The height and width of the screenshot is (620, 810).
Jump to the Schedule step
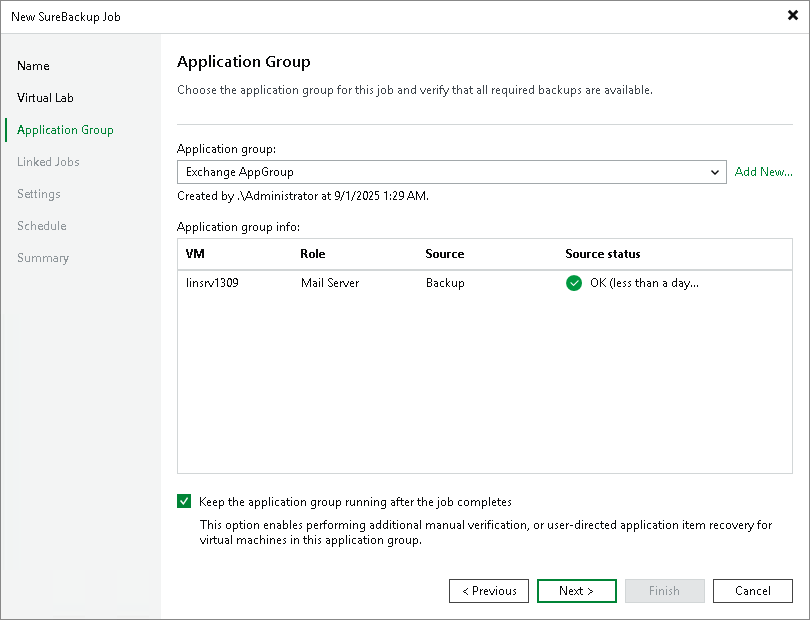pyautogui.click(x=41, y=225)
